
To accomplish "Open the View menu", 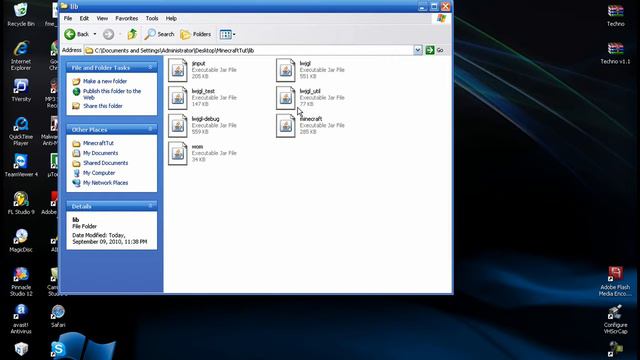I will pos(102,18).
